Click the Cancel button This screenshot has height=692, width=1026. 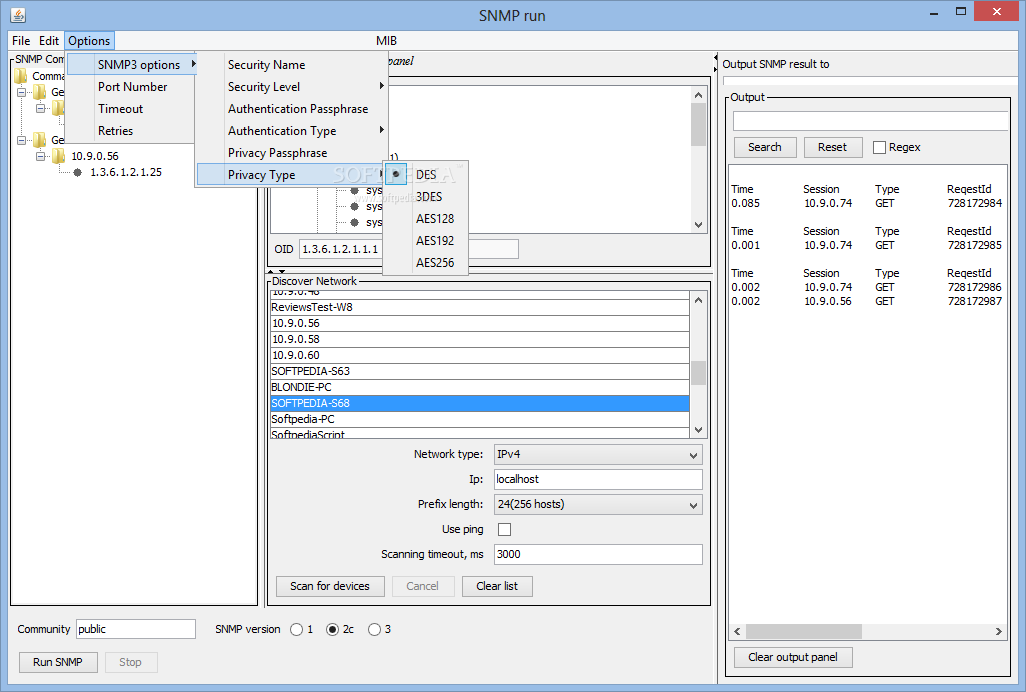click(423, 586)
